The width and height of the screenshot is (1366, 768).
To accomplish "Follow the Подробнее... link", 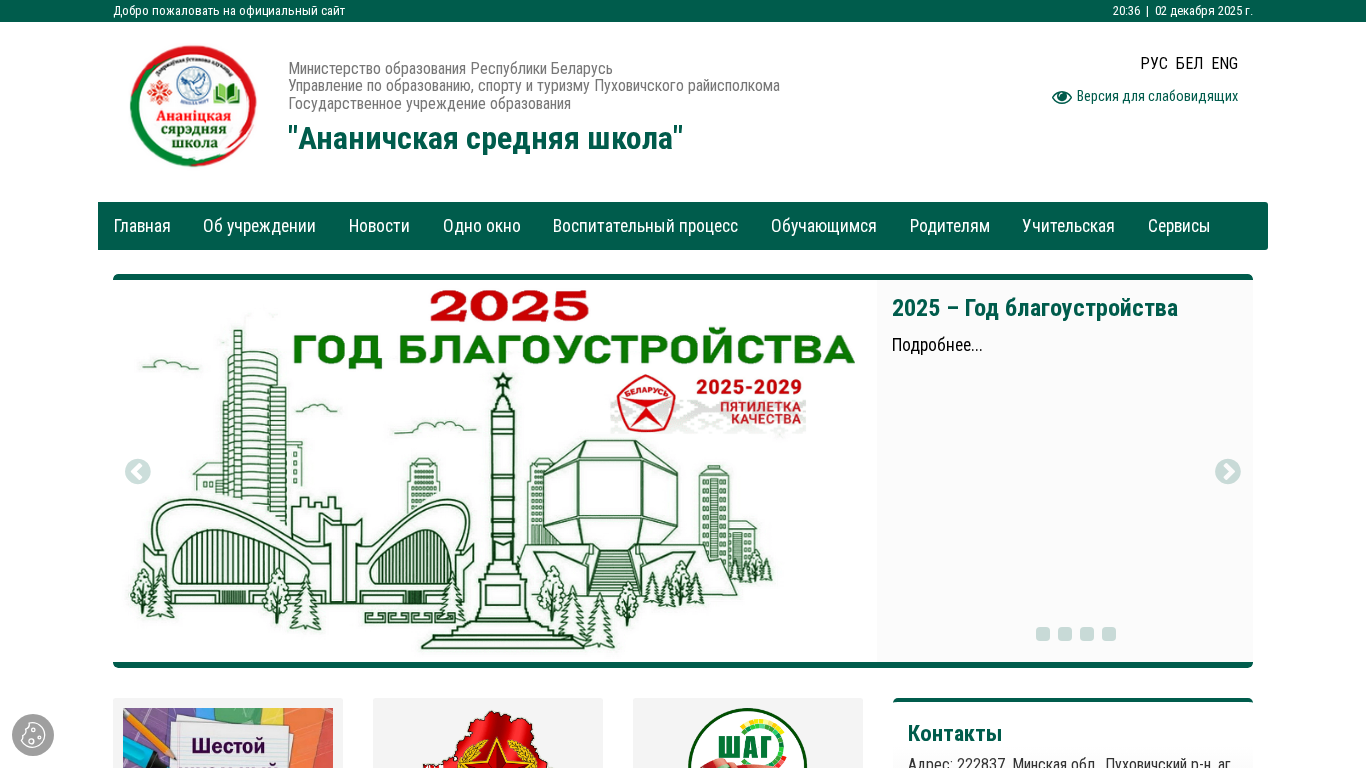I will [x=937, y=345].
